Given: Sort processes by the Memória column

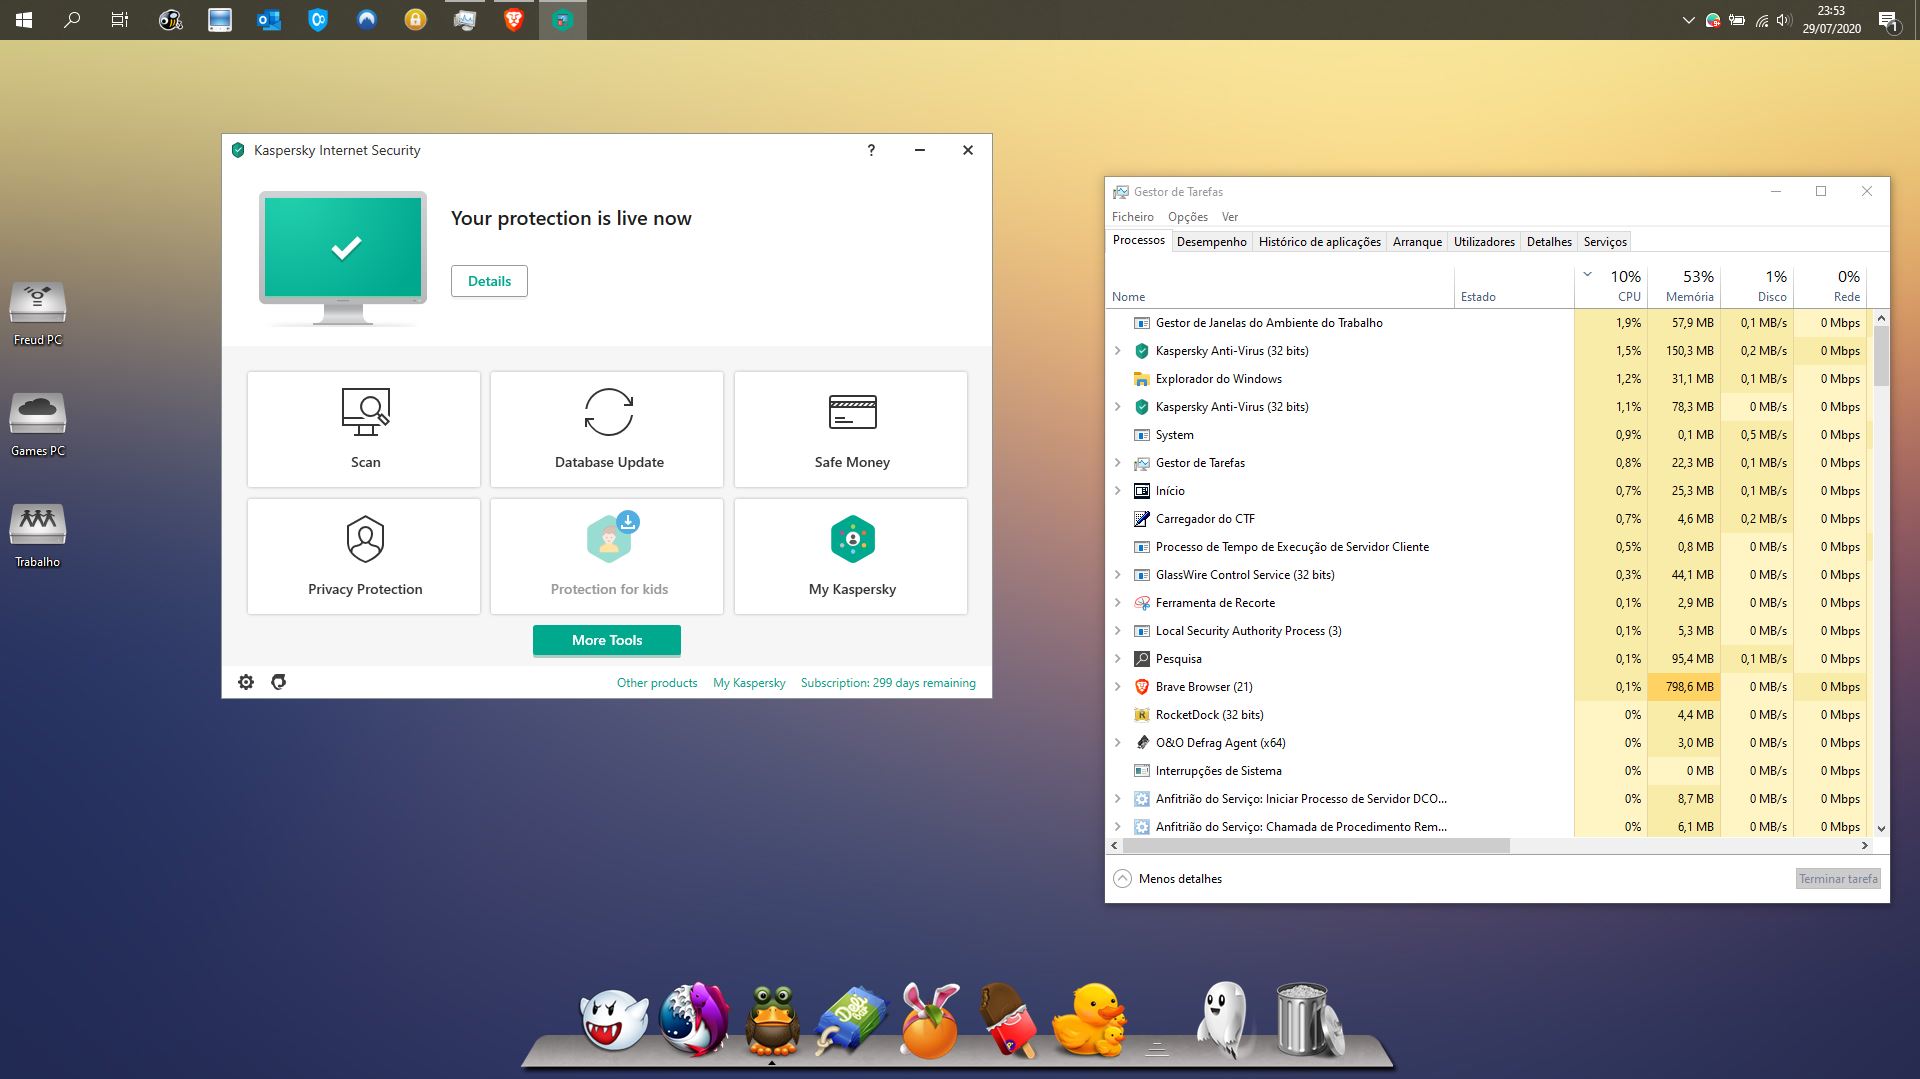Looking at the screenshot, I should click(x=1683, y=285).
